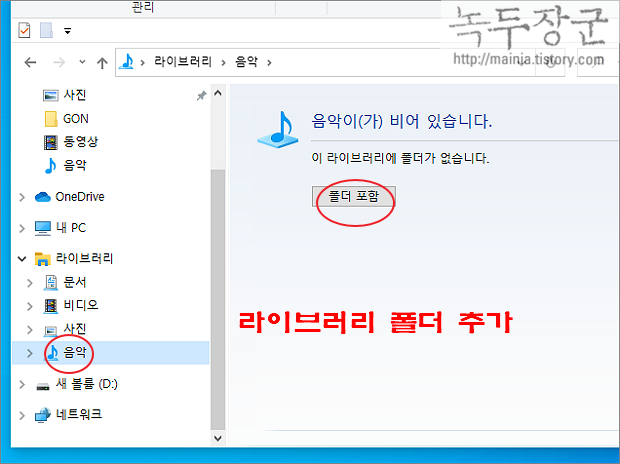Open 음악 in quick access list
620x464 pixels.
click(x=75, y=165)
